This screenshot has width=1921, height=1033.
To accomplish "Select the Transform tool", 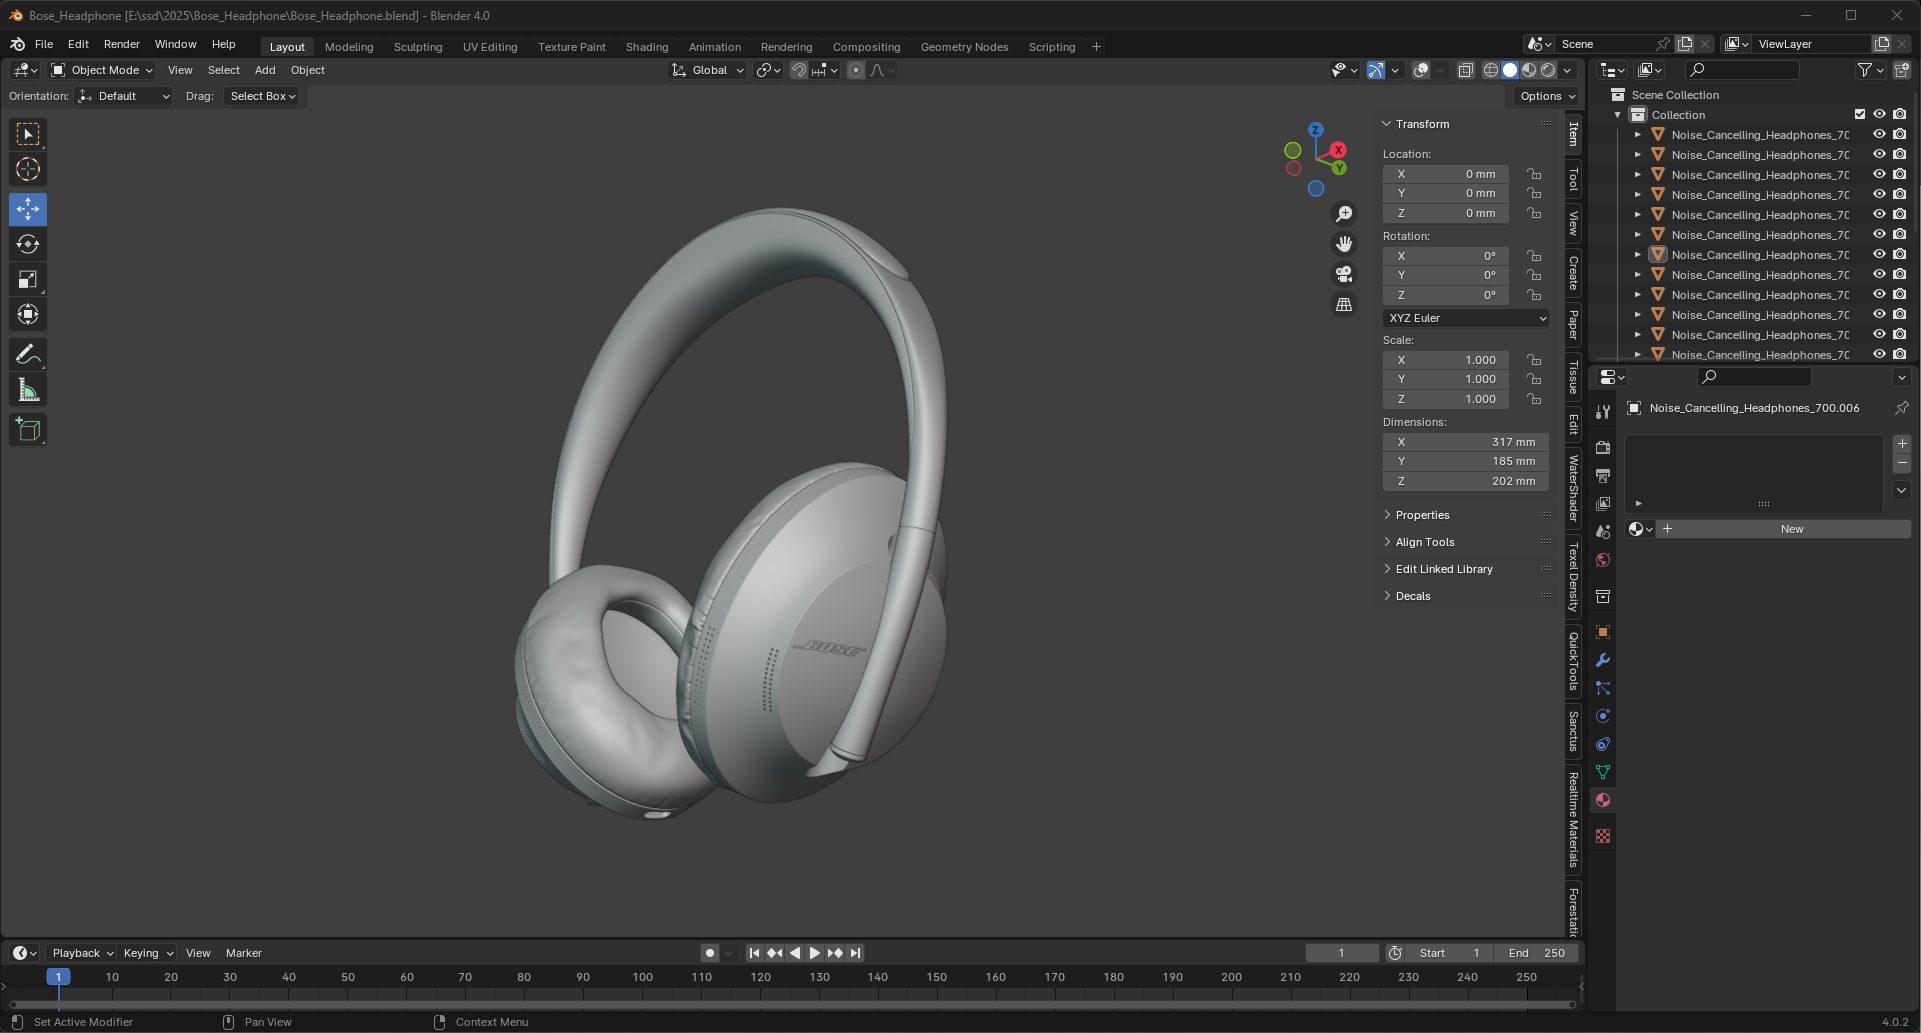I will click(x=28, y=314).
